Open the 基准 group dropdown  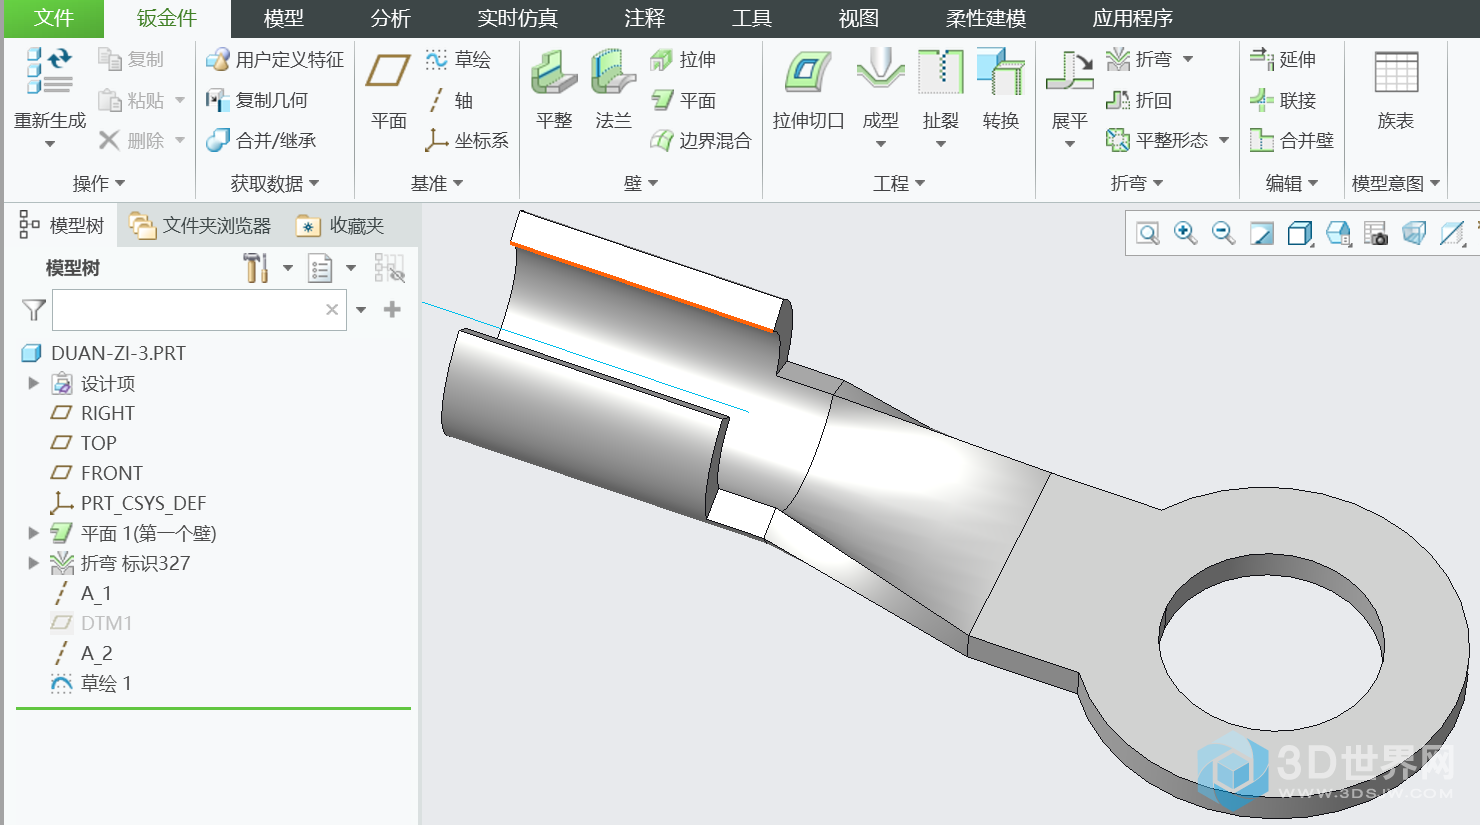pos(437,183)
